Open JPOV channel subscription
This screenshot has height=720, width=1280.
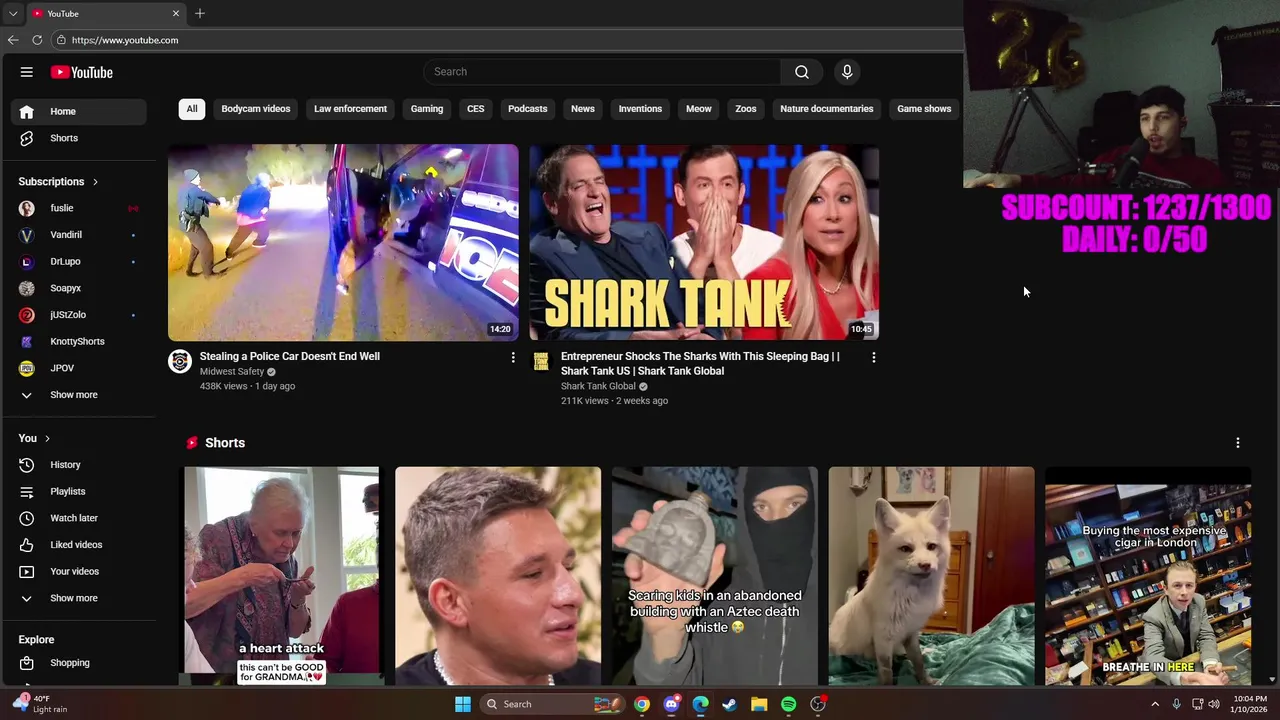(79, 368)
